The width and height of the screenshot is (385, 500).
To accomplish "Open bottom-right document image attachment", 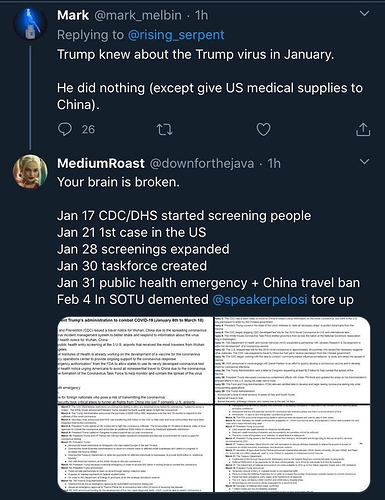I will click(292, 448).
